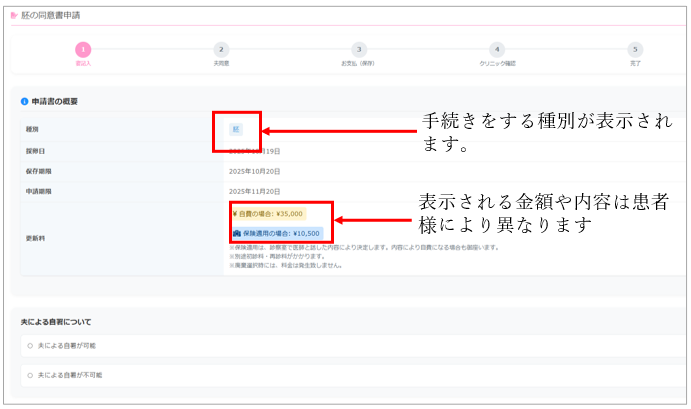
Task: Click the 更新料 row label
Action: (x=35, y=238)
